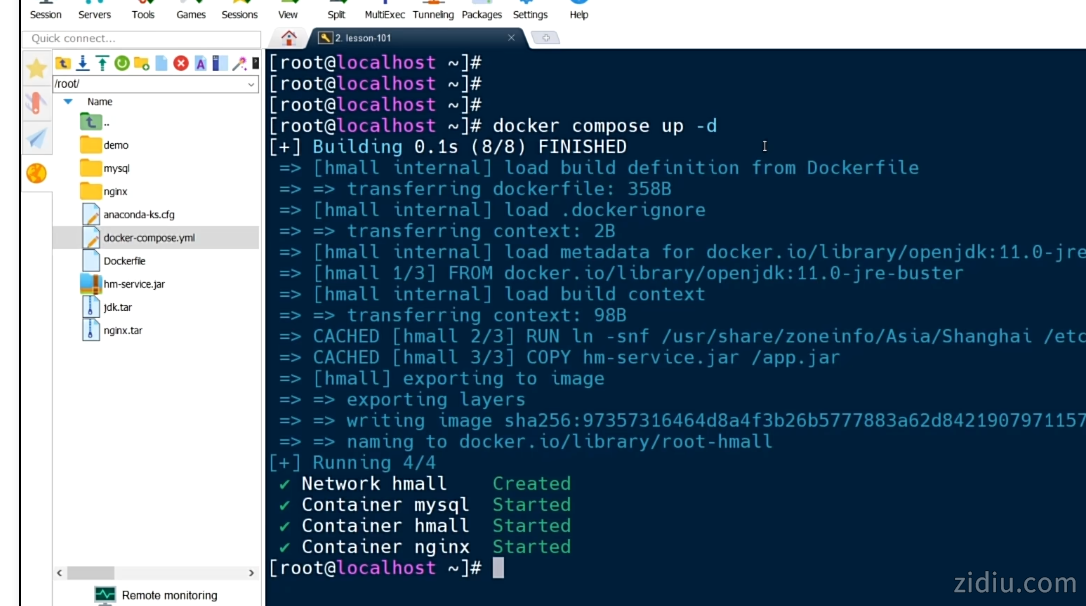Click the new blank file icon
Screen dimensions: 1086x606
click(x=161, y=63)
